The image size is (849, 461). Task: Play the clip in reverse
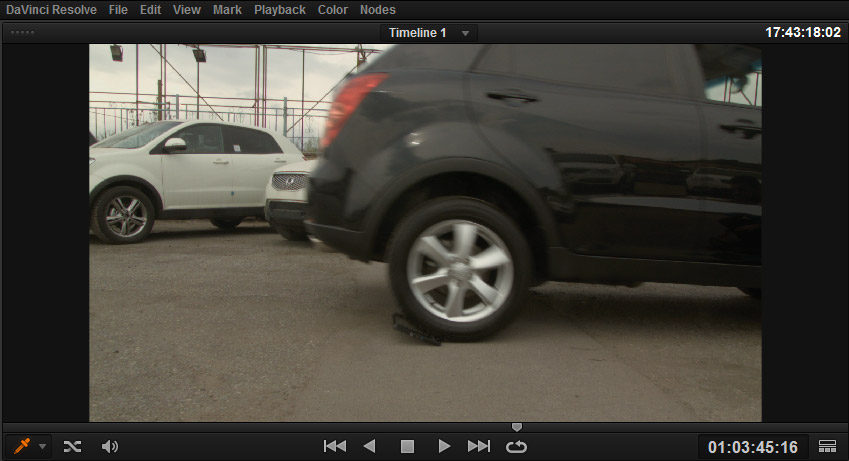[x=369, y=446]
